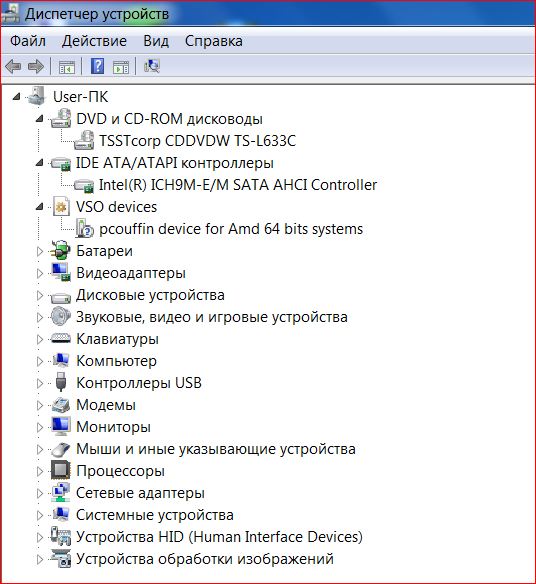Expand the Видеоадаптеры category

(x=39, y=273)
